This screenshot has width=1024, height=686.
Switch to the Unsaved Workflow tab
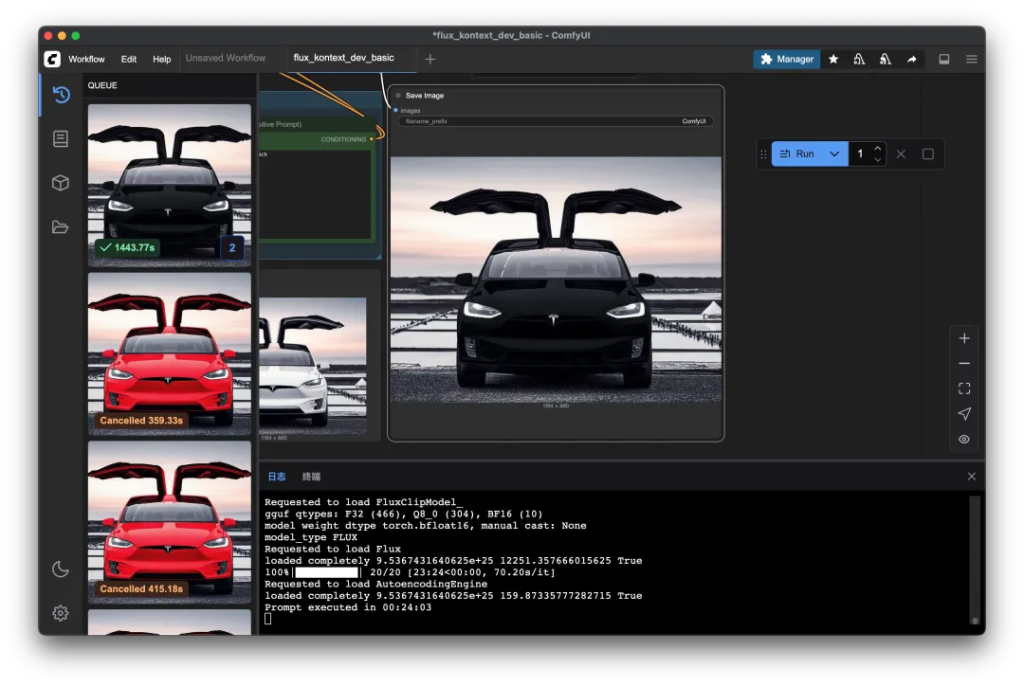tap(225, 58)
